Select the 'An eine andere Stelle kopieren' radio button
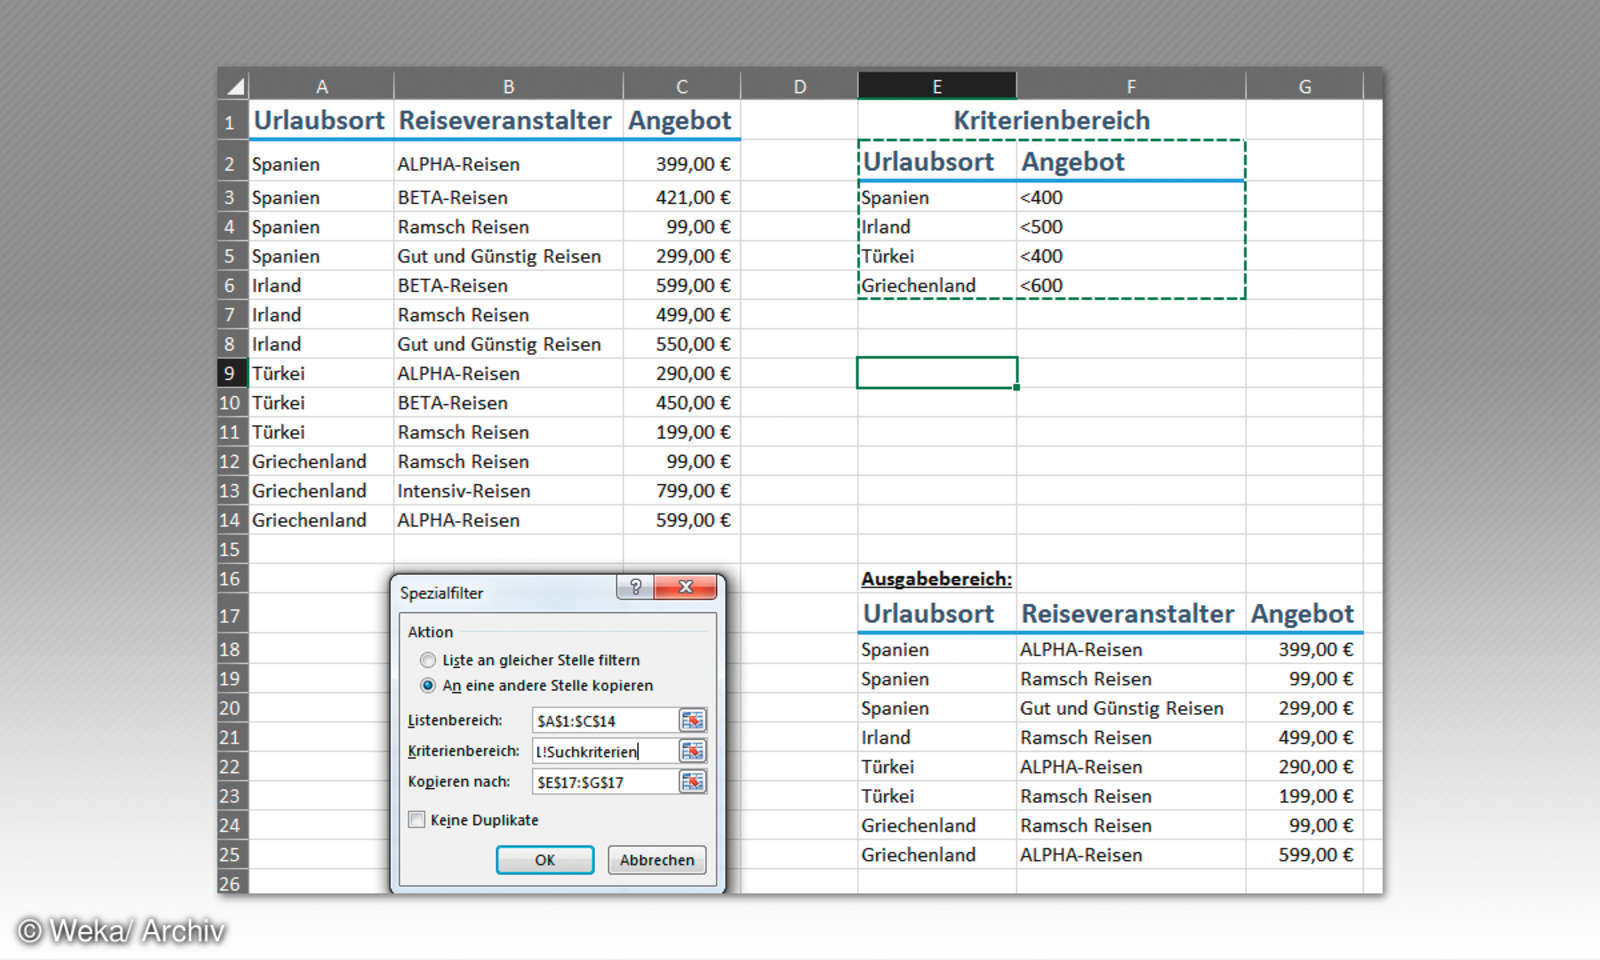The image size is (1600, 960). 428,686
